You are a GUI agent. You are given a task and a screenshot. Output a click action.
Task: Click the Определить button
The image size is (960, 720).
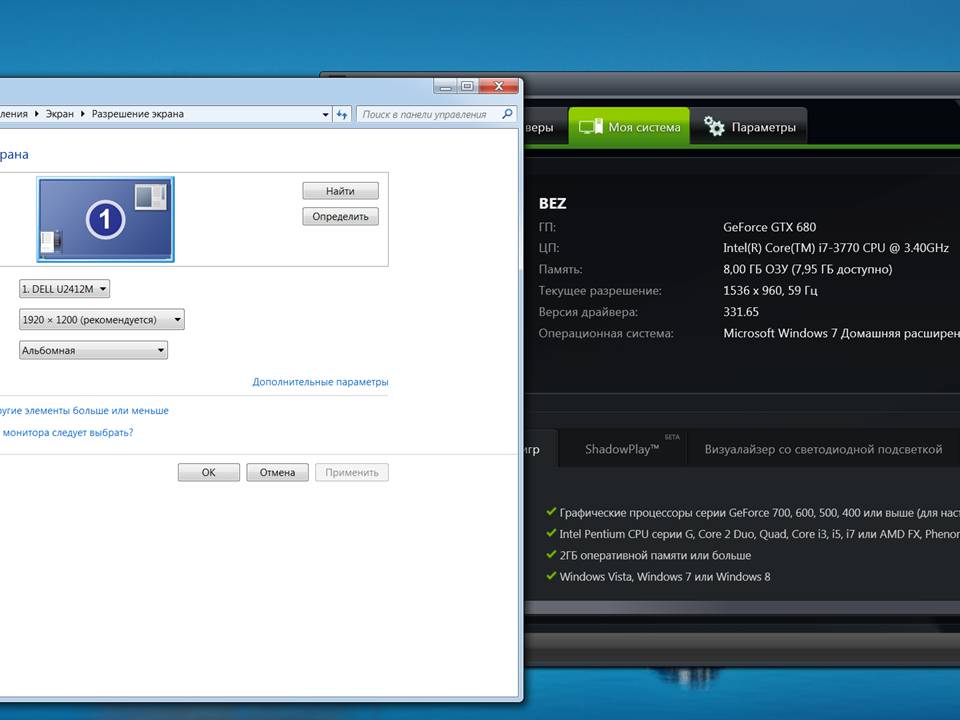[340, 217]
